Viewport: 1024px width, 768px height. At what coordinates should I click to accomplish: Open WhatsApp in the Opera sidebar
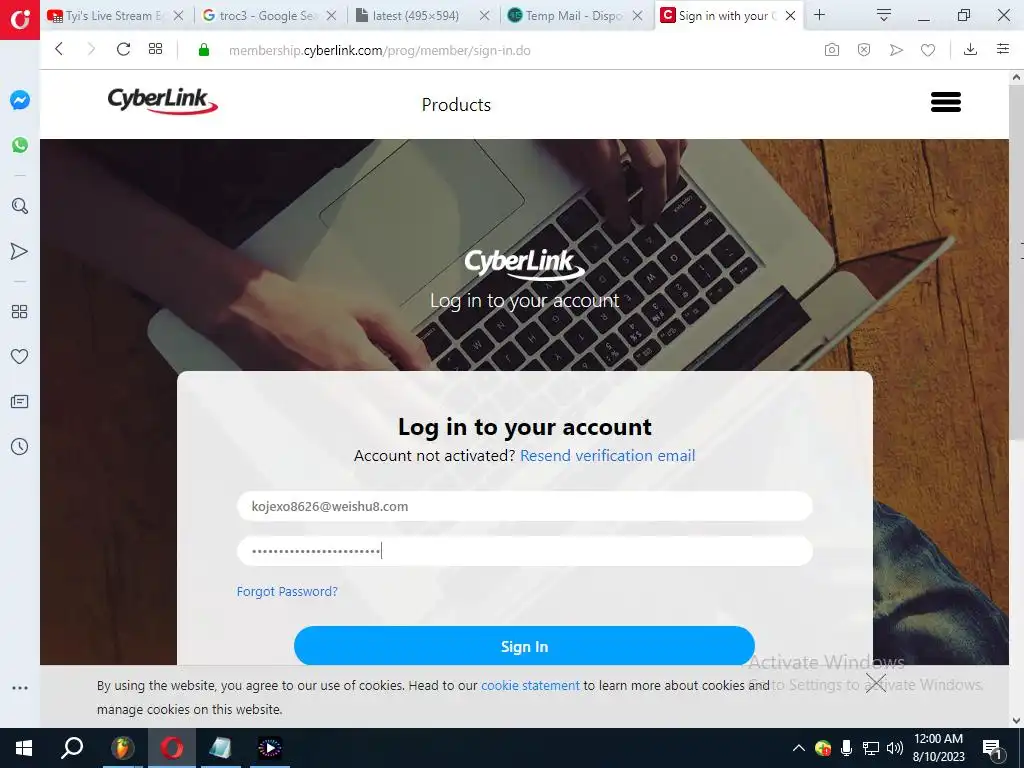tap(20, 145)
